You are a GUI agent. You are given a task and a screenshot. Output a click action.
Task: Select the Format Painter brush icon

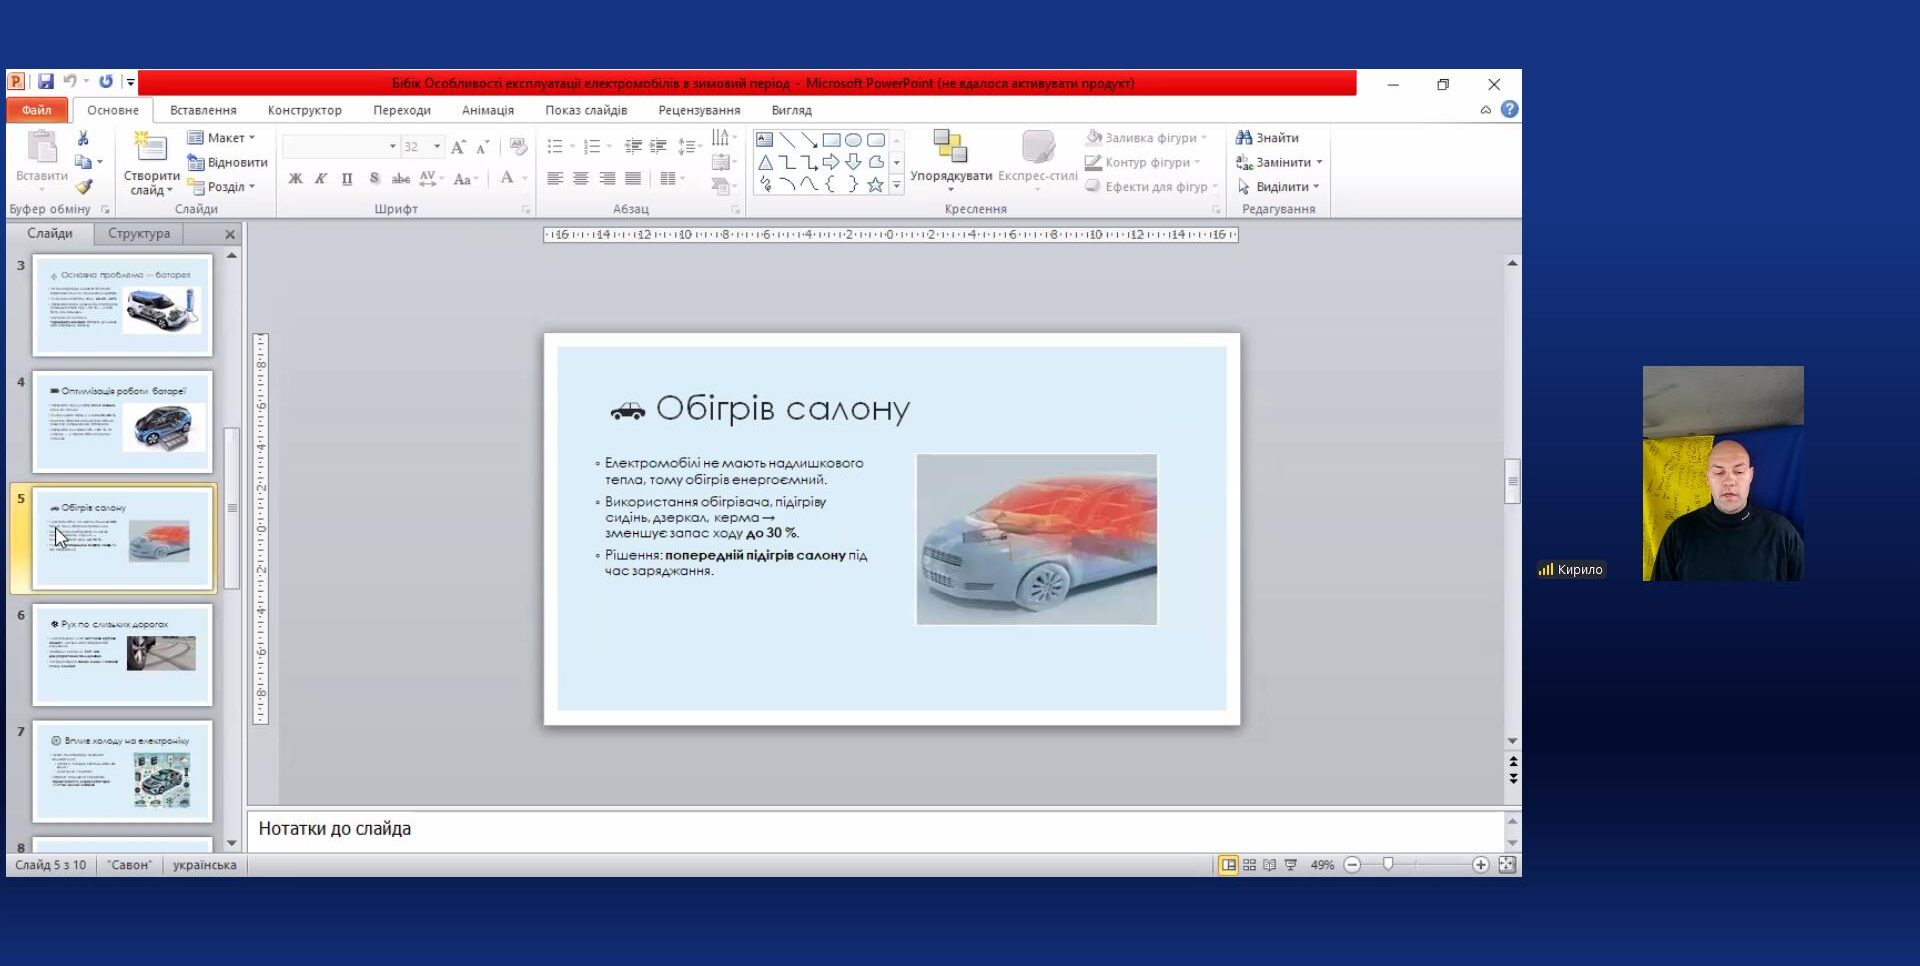tap(84, 186)
